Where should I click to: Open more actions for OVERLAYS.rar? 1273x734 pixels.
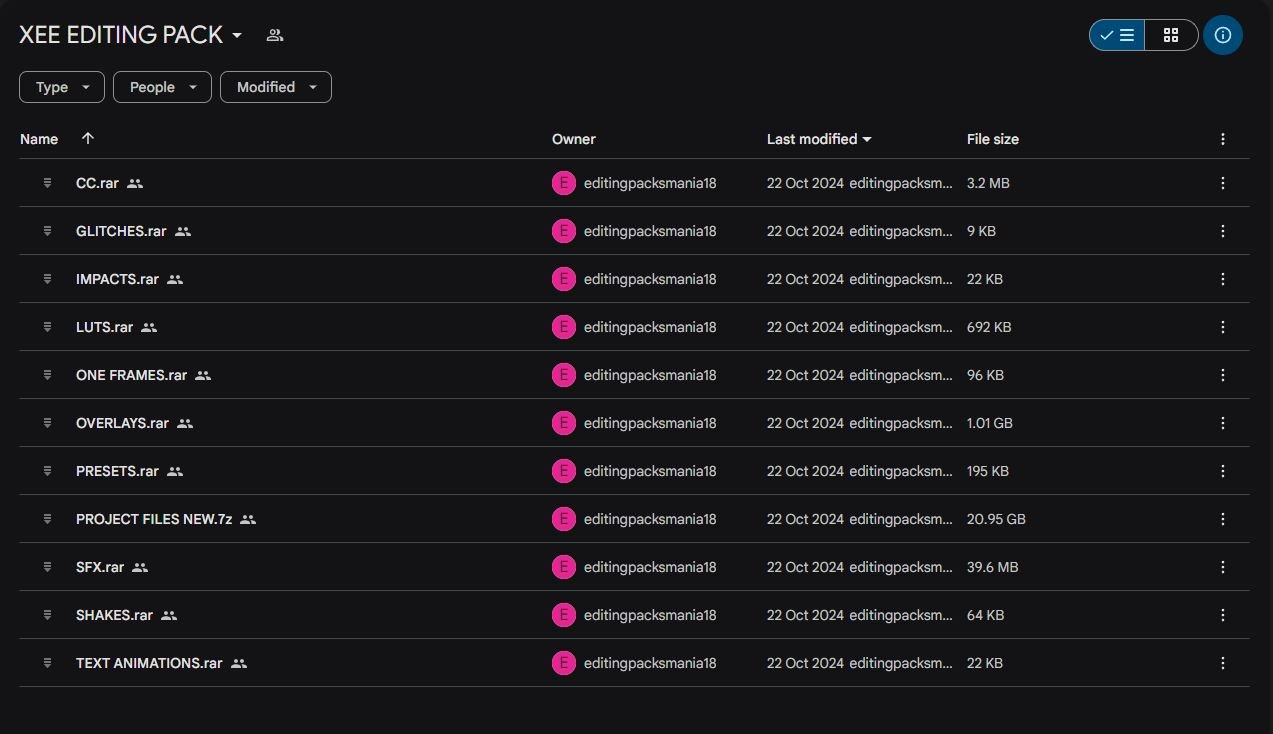pyautogui.click(x=1222, y=423)
